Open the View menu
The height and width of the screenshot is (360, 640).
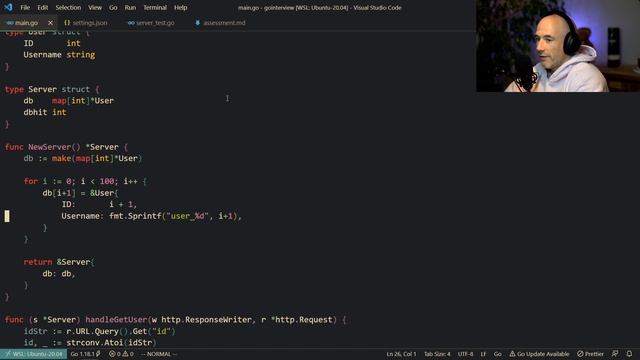(95, 7)
